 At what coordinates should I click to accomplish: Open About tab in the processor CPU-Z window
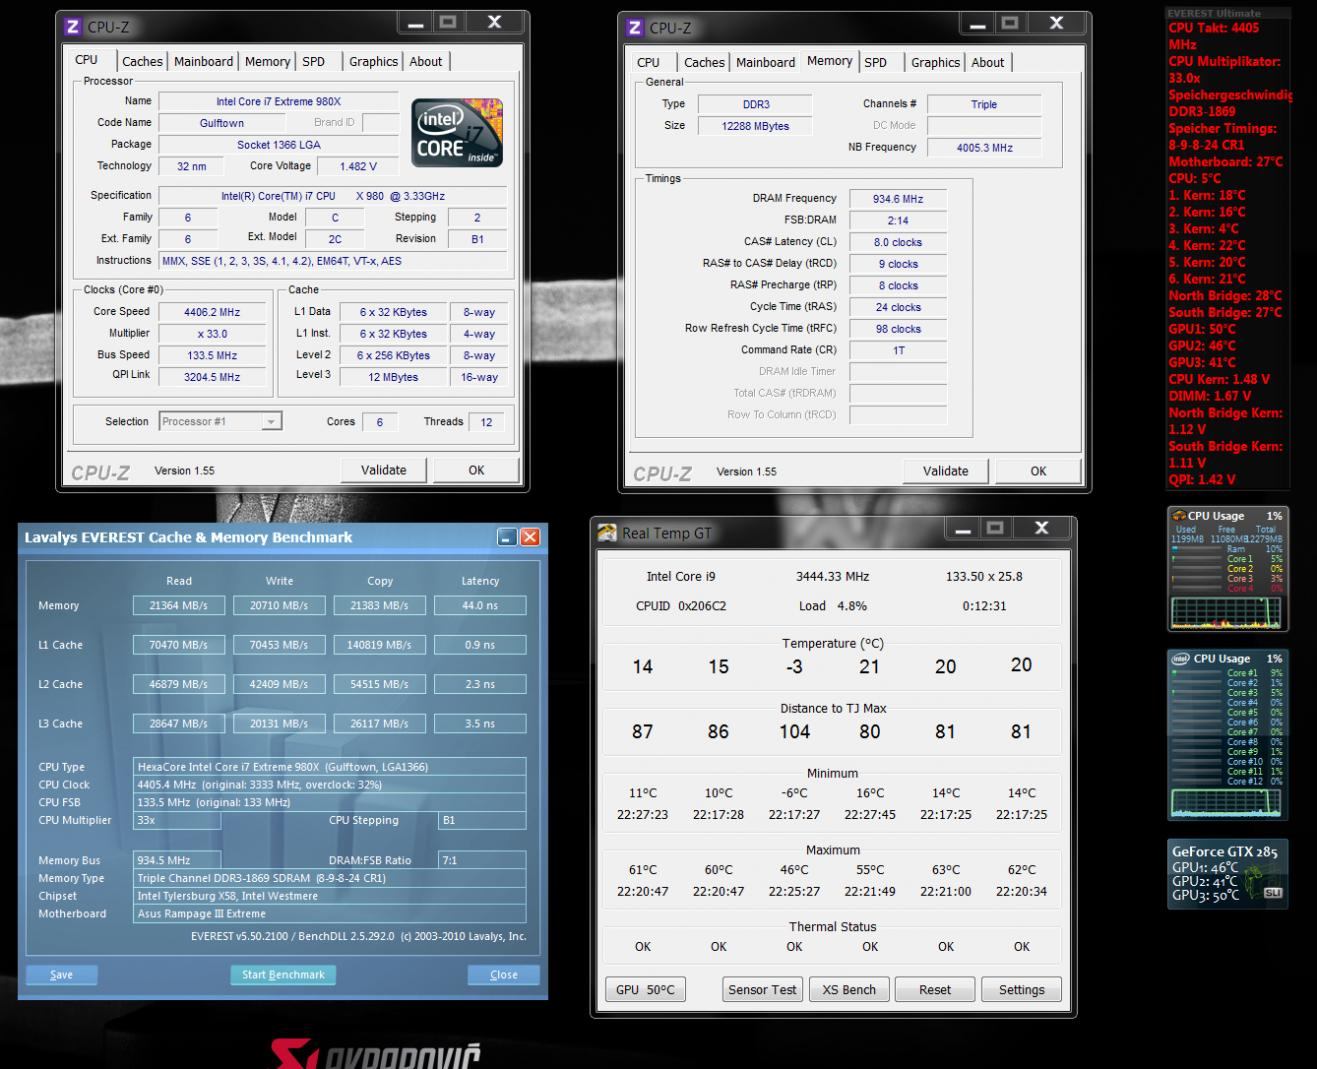[x=425, y=61]
